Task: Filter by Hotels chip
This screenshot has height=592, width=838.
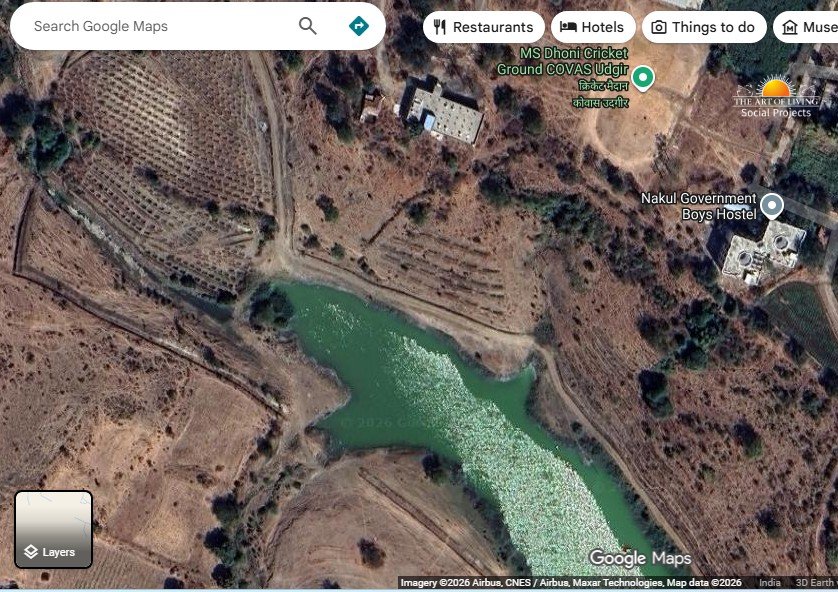Action: [593, 27]
